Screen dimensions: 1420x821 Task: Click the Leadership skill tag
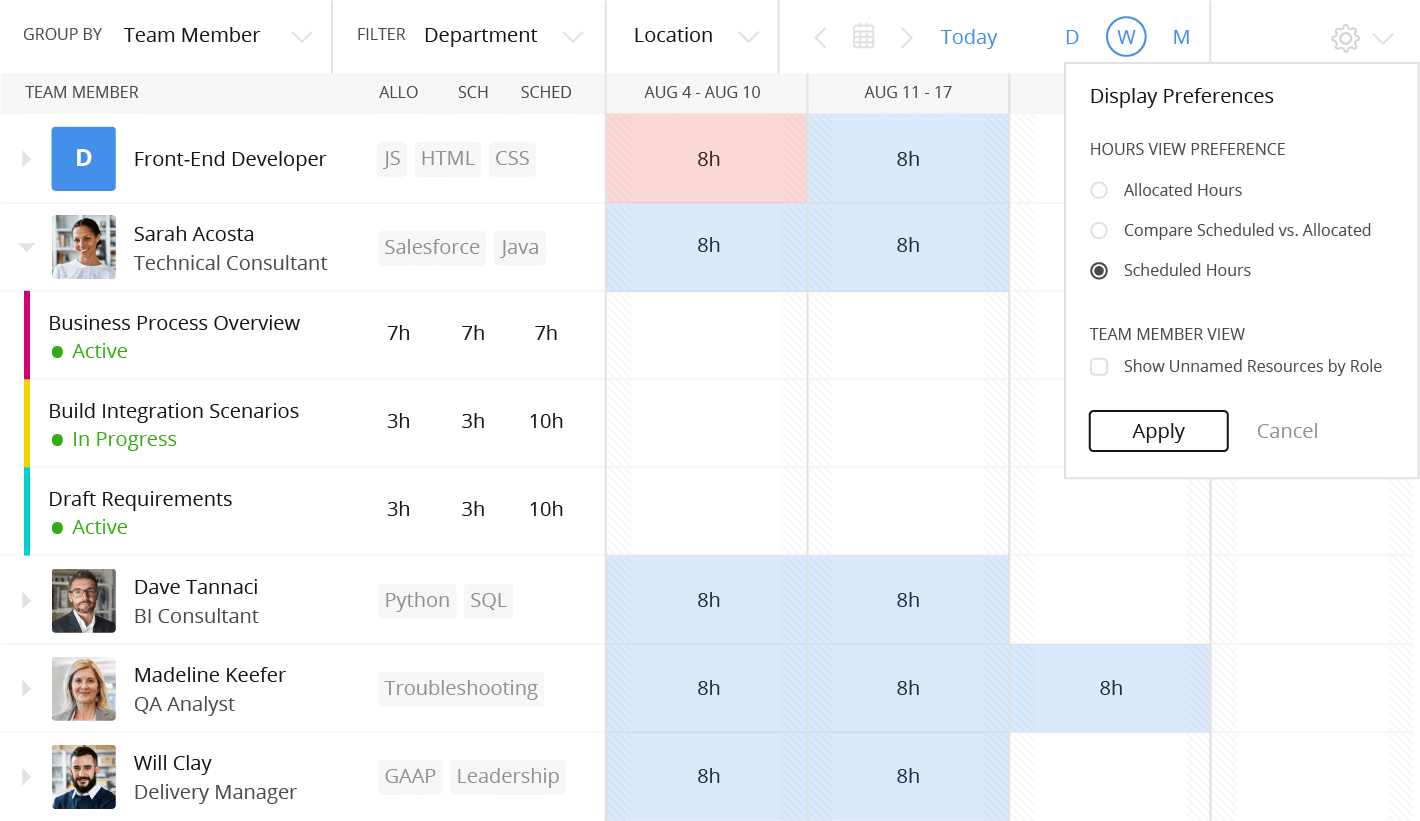tap(508, 776)
